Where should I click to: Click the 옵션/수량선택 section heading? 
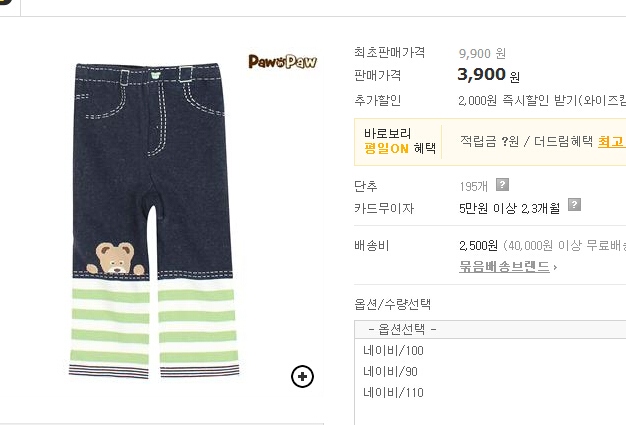tap(392, 304)
